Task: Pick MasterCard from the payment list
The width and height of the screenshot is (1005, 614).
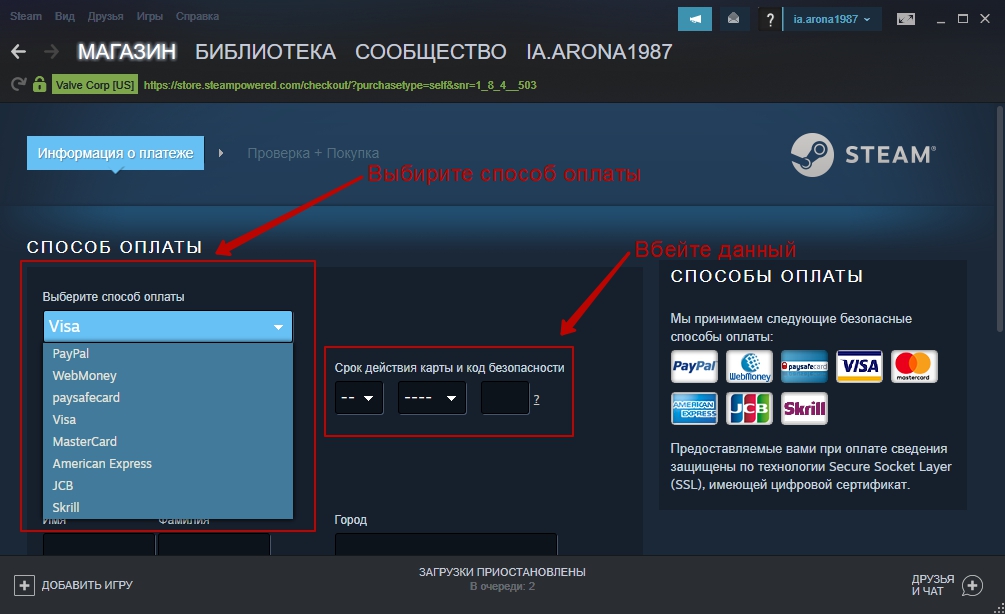Action: (168, 442)
